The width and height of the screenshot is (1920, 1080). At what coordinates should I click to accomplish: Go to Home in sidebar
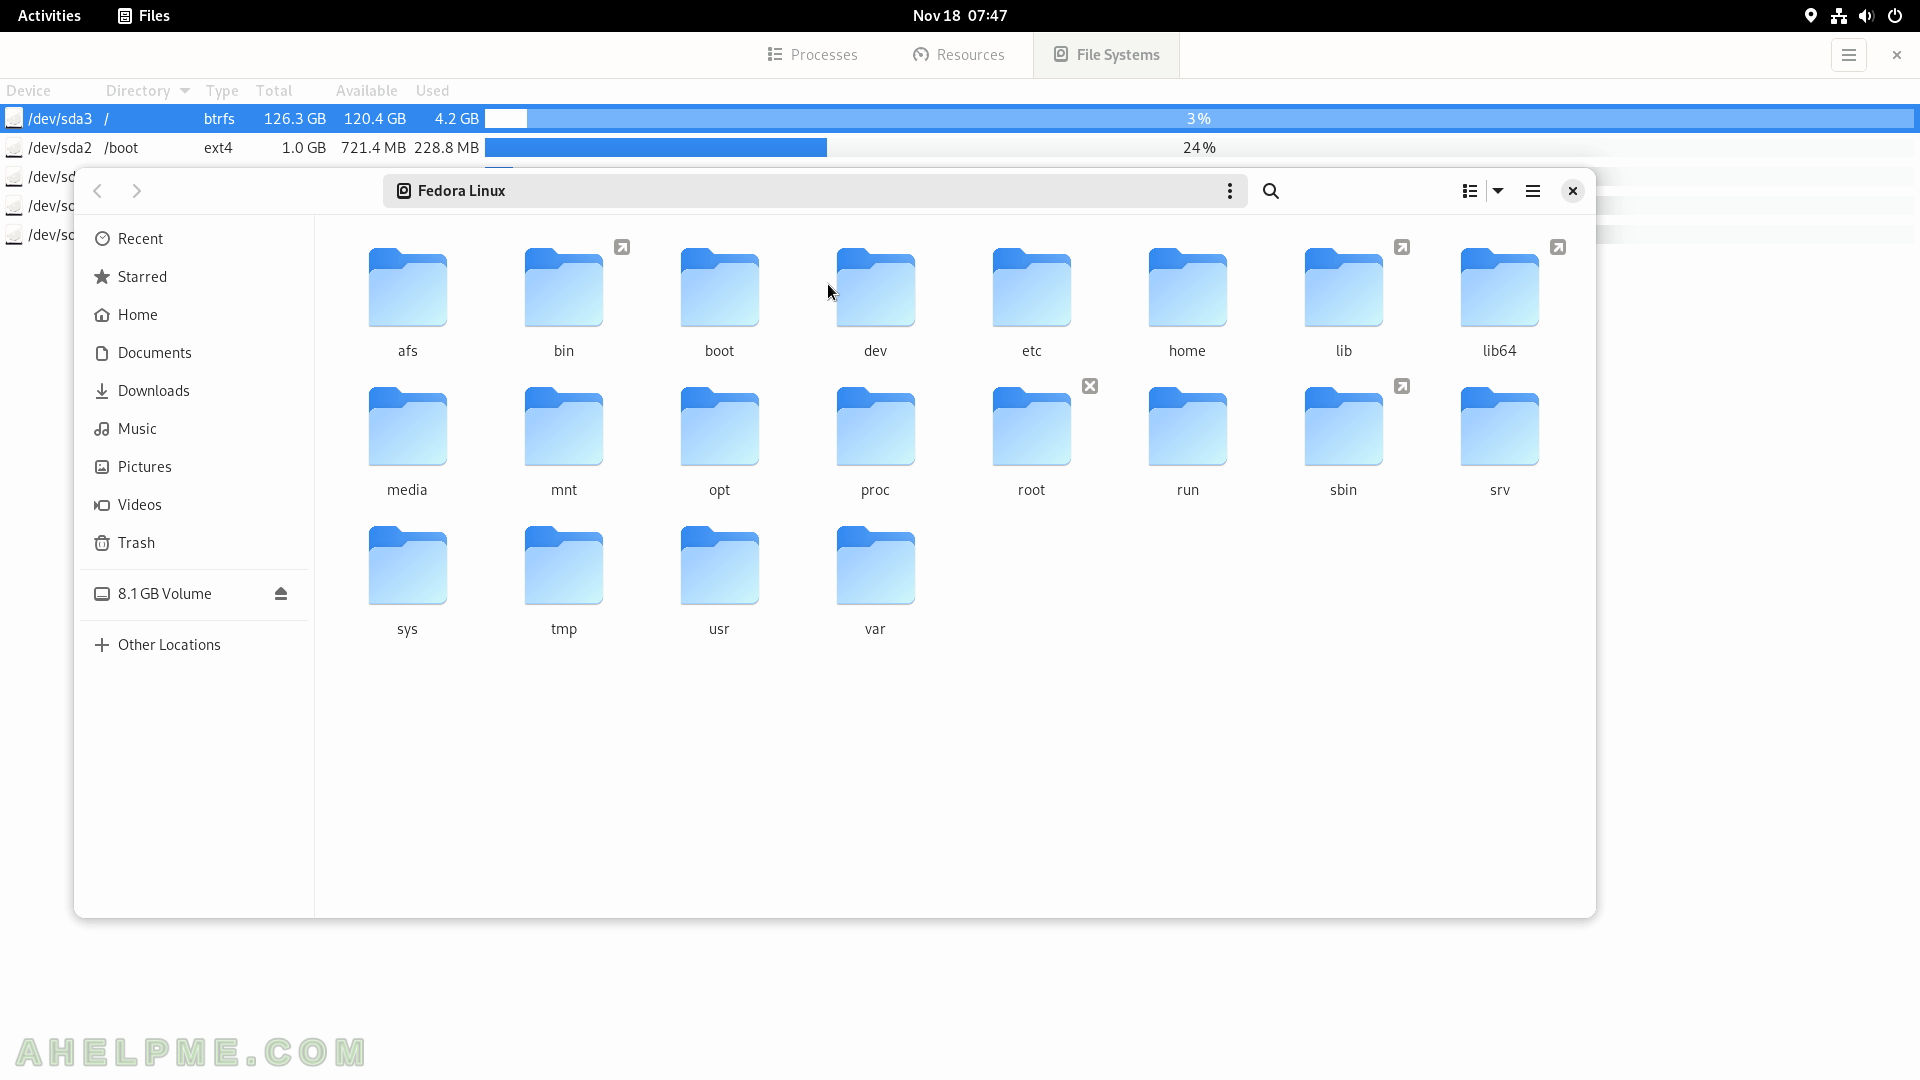194,315
